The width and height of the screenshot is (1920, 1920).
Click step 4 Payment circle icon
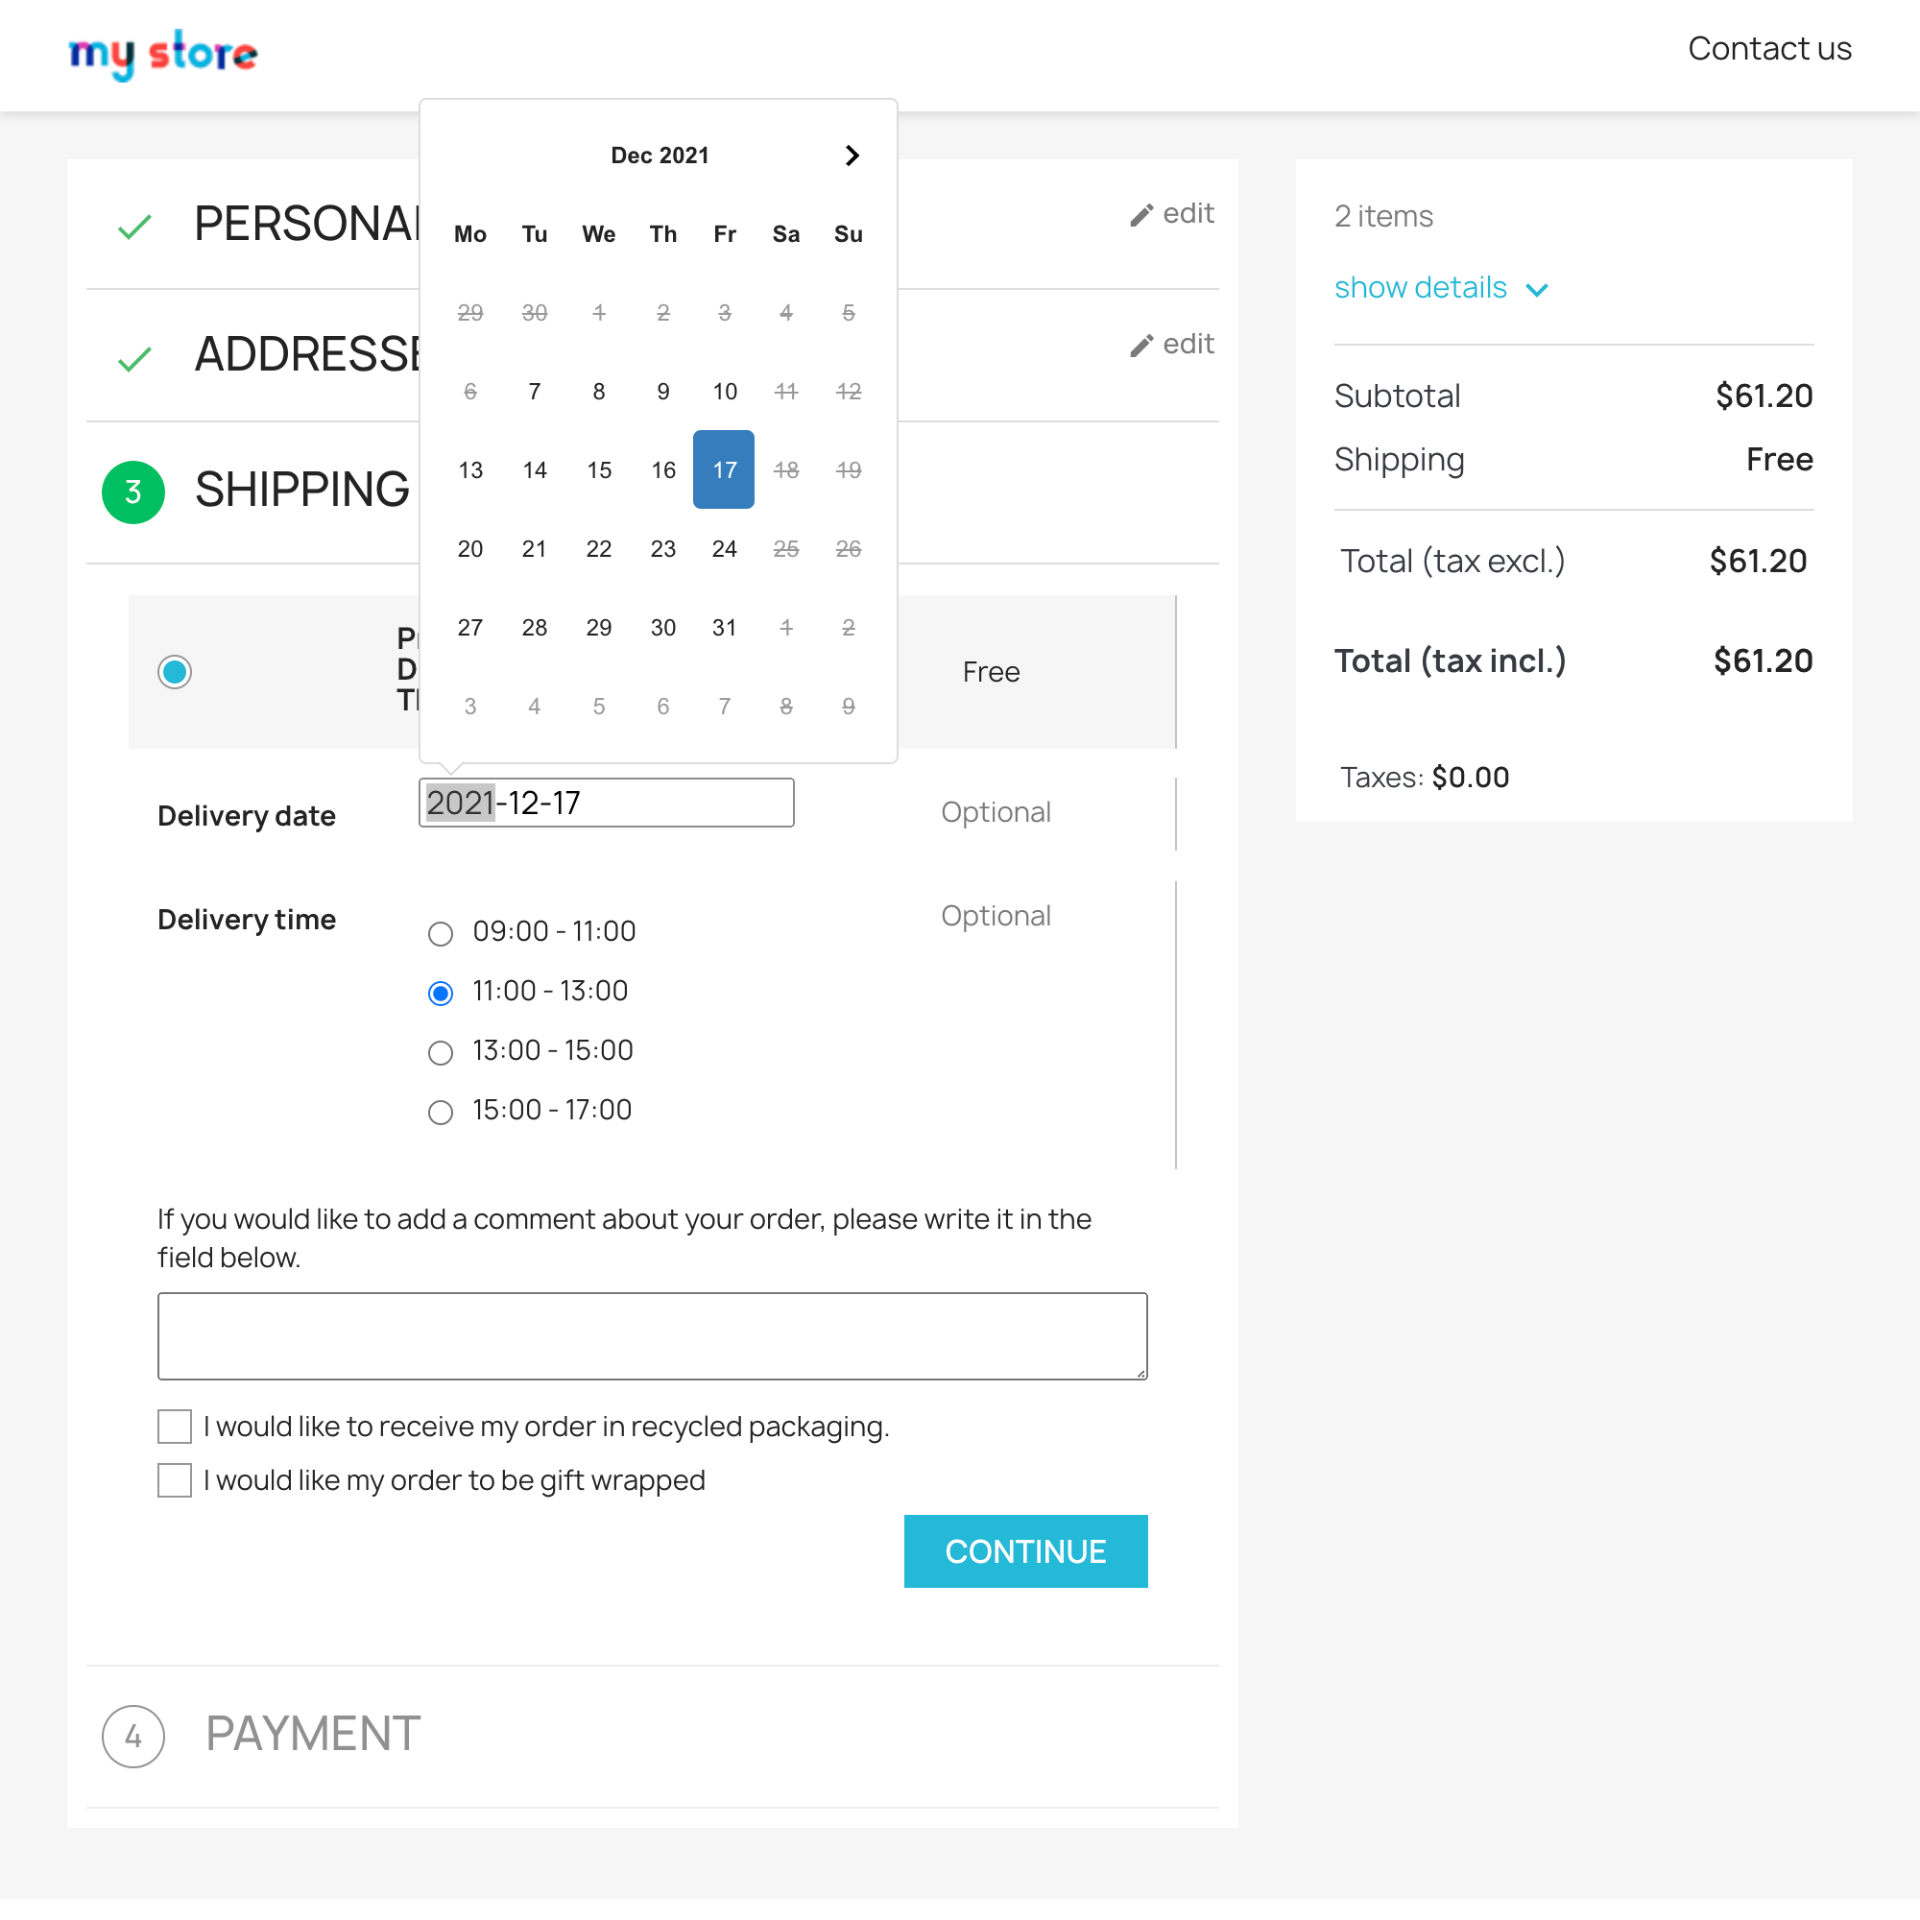[133, 1736]
